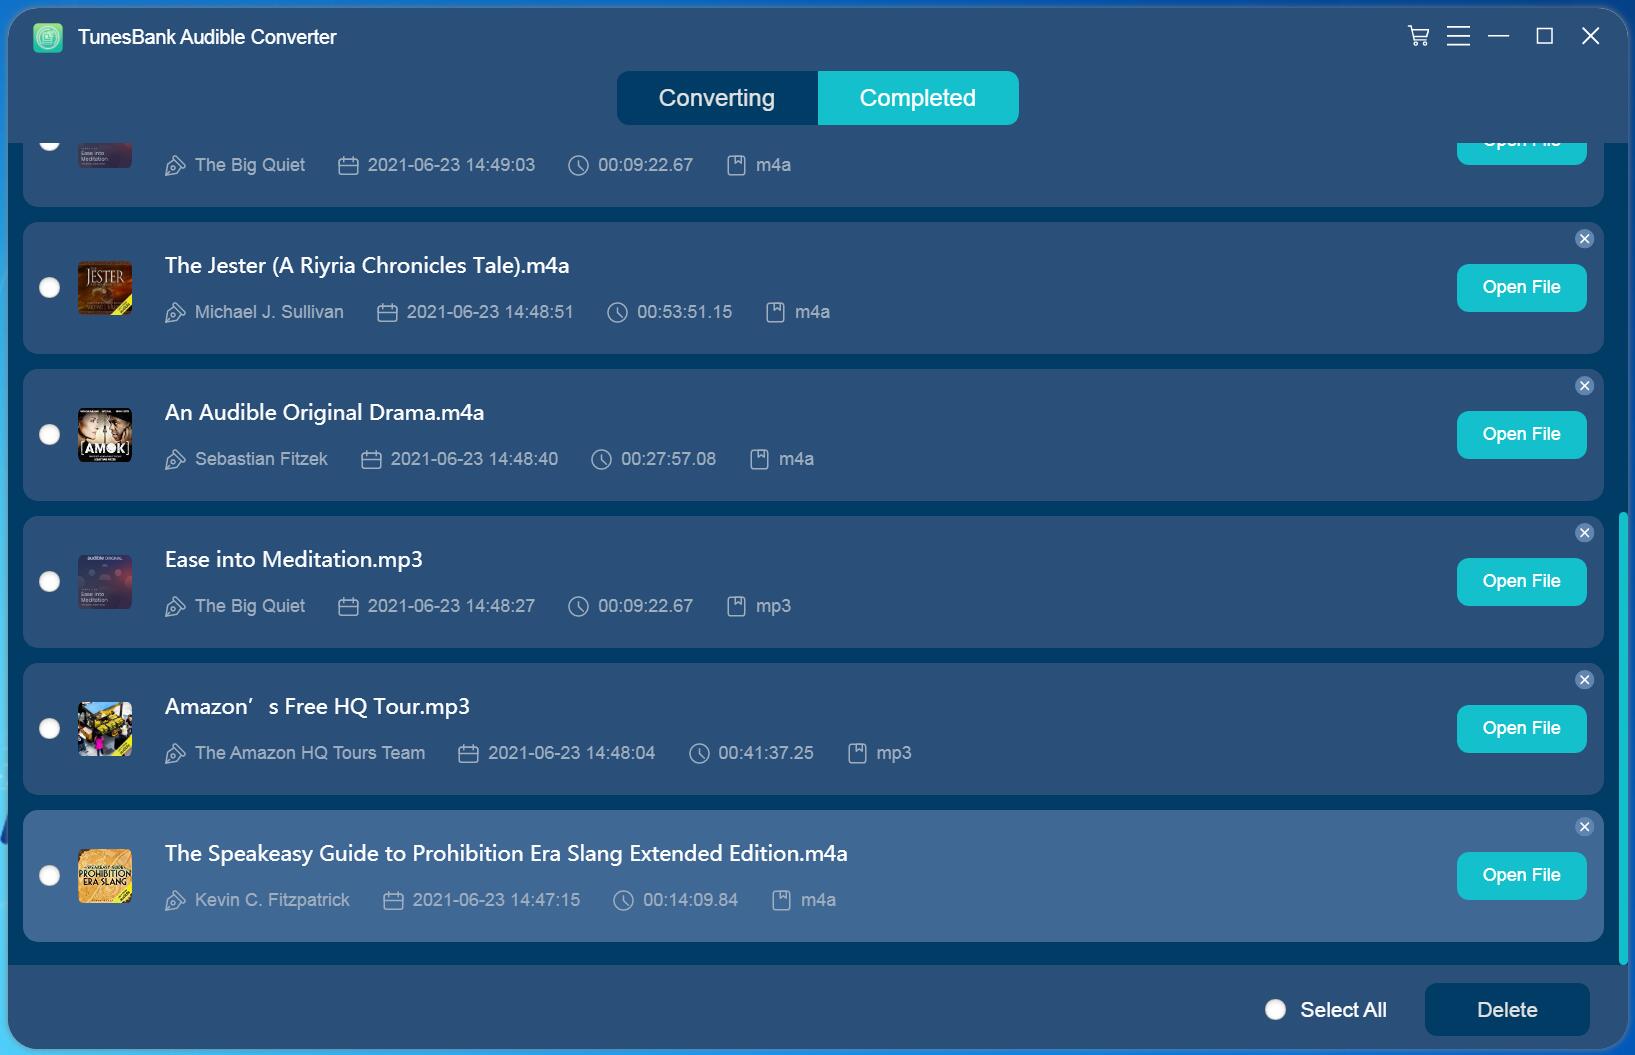Click author icon beside The Amazon HQ Tours Team

(x=175, y=754)
